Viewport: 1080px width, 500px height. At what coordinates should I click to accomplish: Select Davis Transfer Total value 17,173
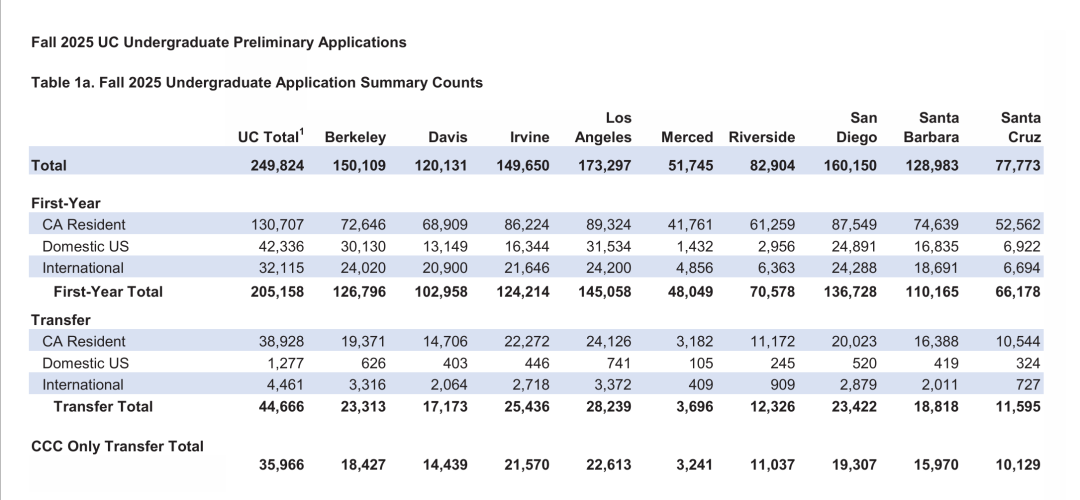445,406
